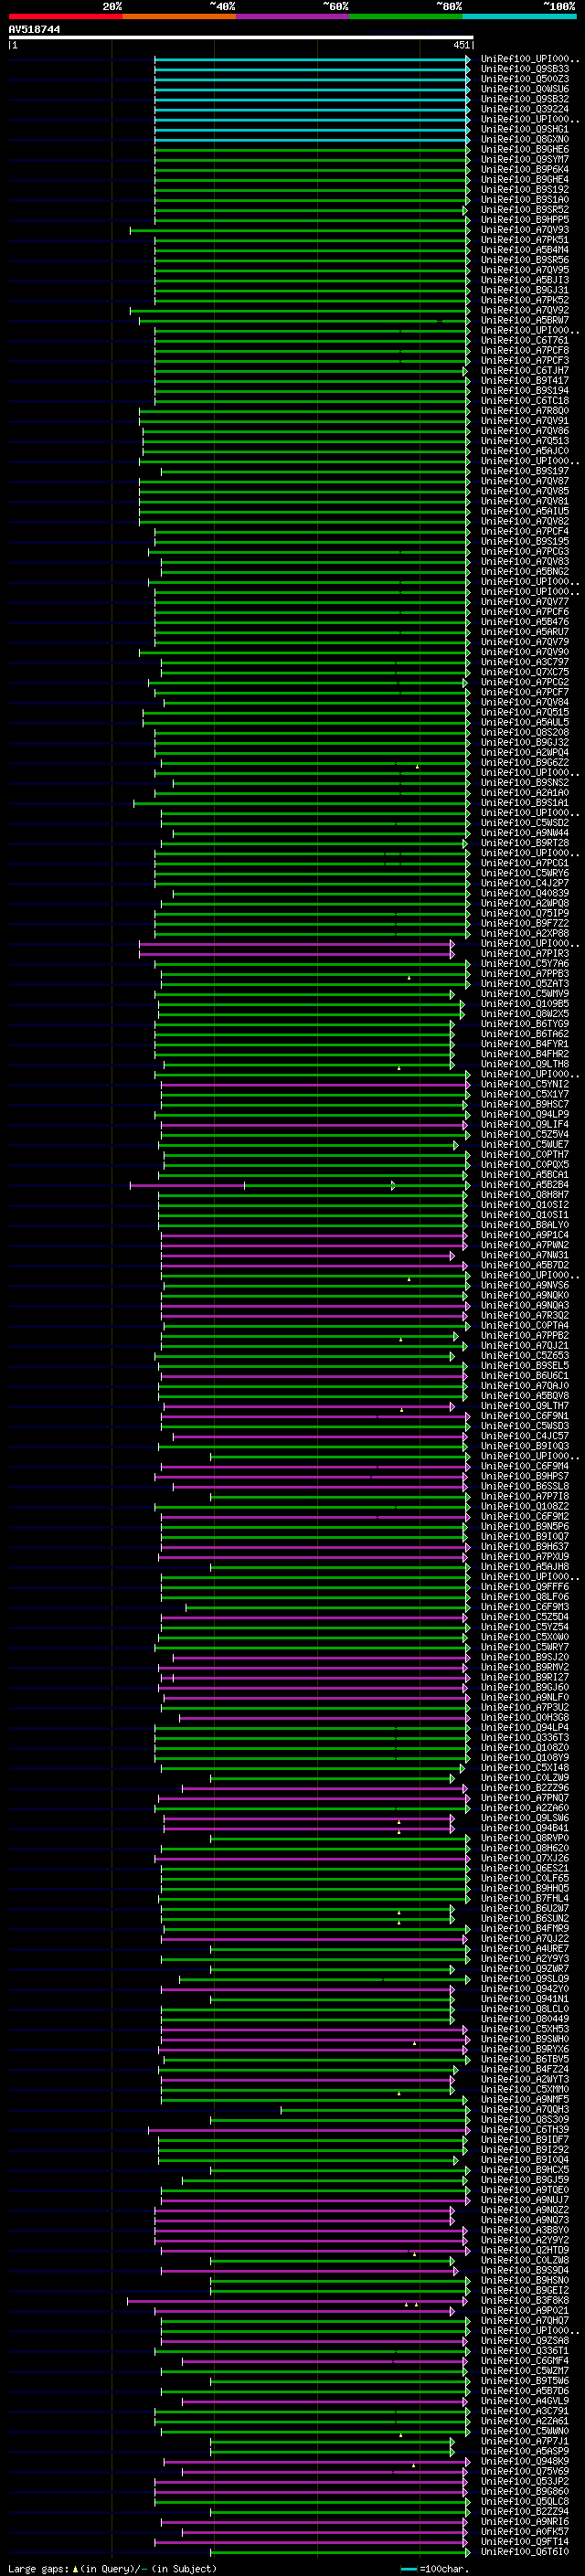Select the UniRef100_A7NW31 label
585x2576 pixels.
(x=524, y=1255)
